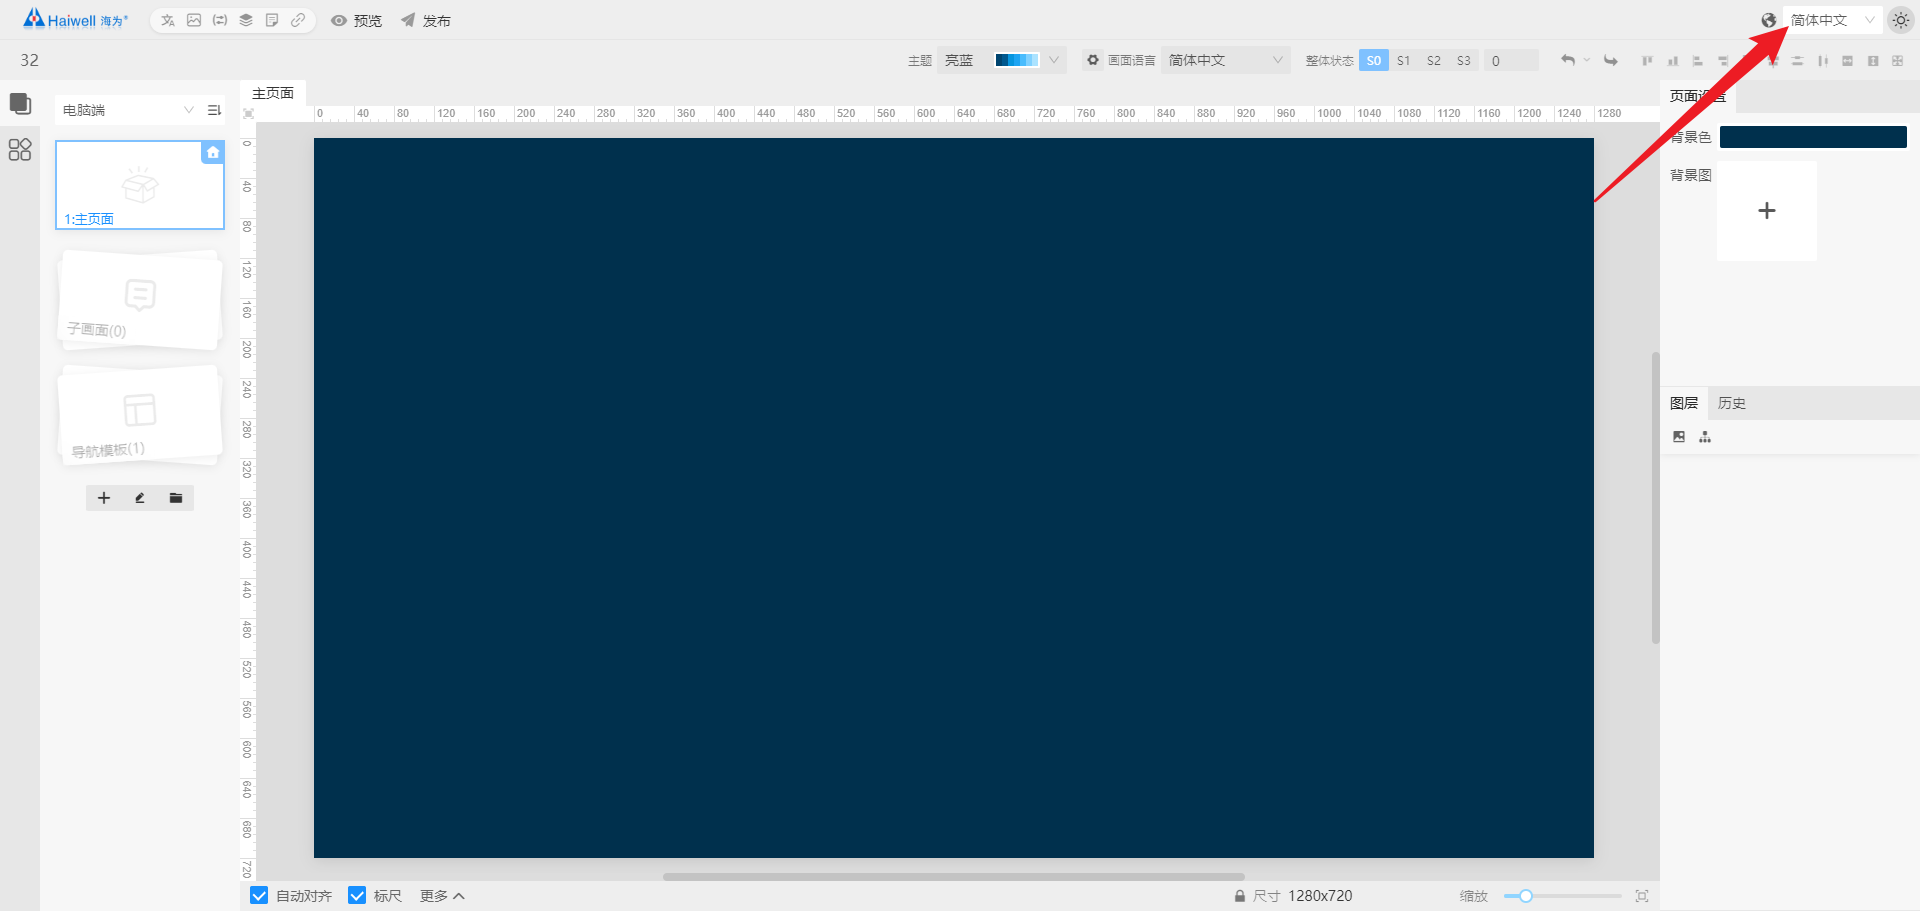This screenshot has width=1920, height=911.
Task: Click the horizontal canvas scrollbar
Action: [x=953, y=877]
